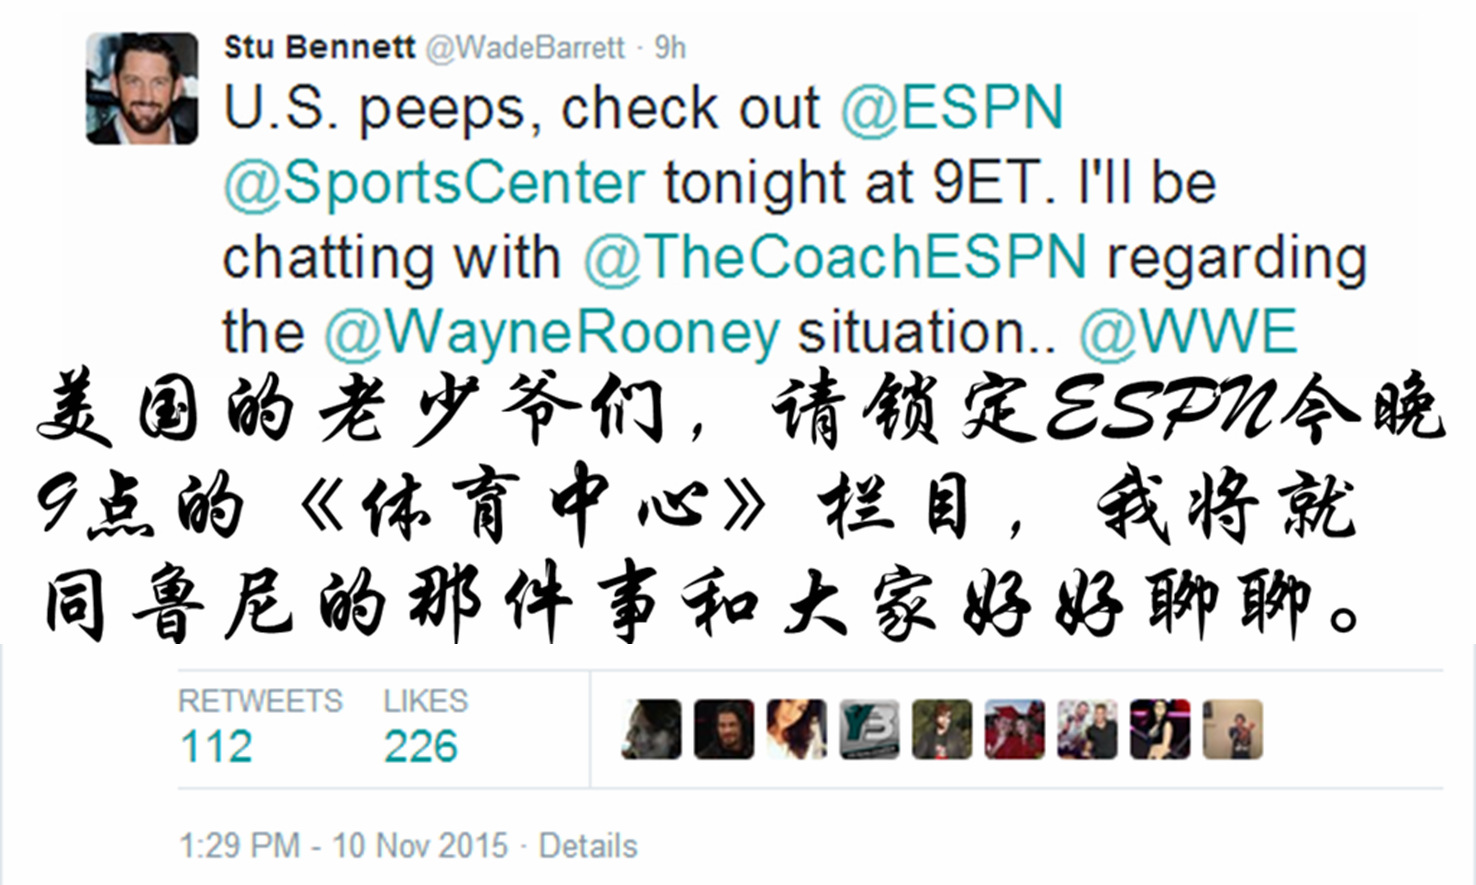Click the 9h tweet timestamp
The height and width of the screenshot is (885, 1476).
tap(670, 48)
